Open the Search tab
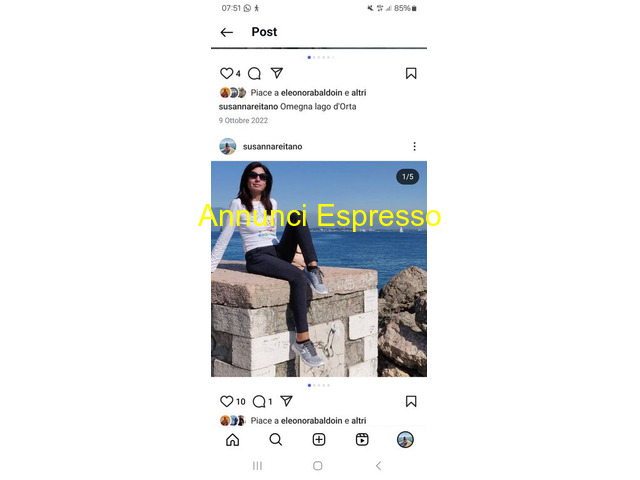The height and width of the screenshot is (480, 640). click(x=276, y=440)
